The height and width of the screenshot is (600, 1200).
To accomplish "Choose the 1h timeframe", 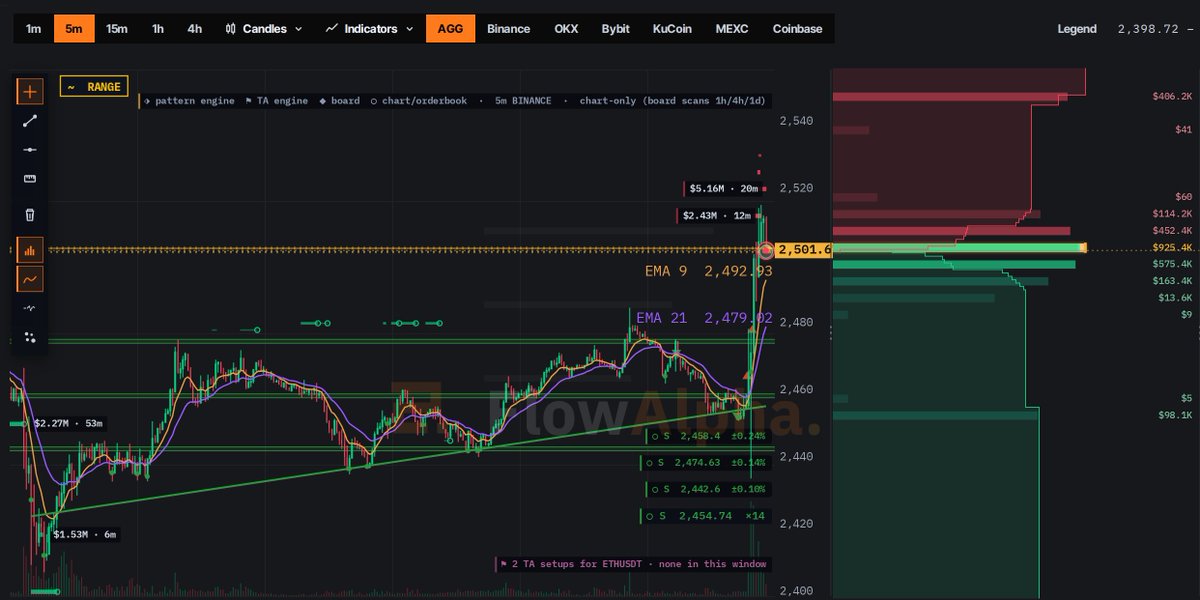I will pos(158,29).
